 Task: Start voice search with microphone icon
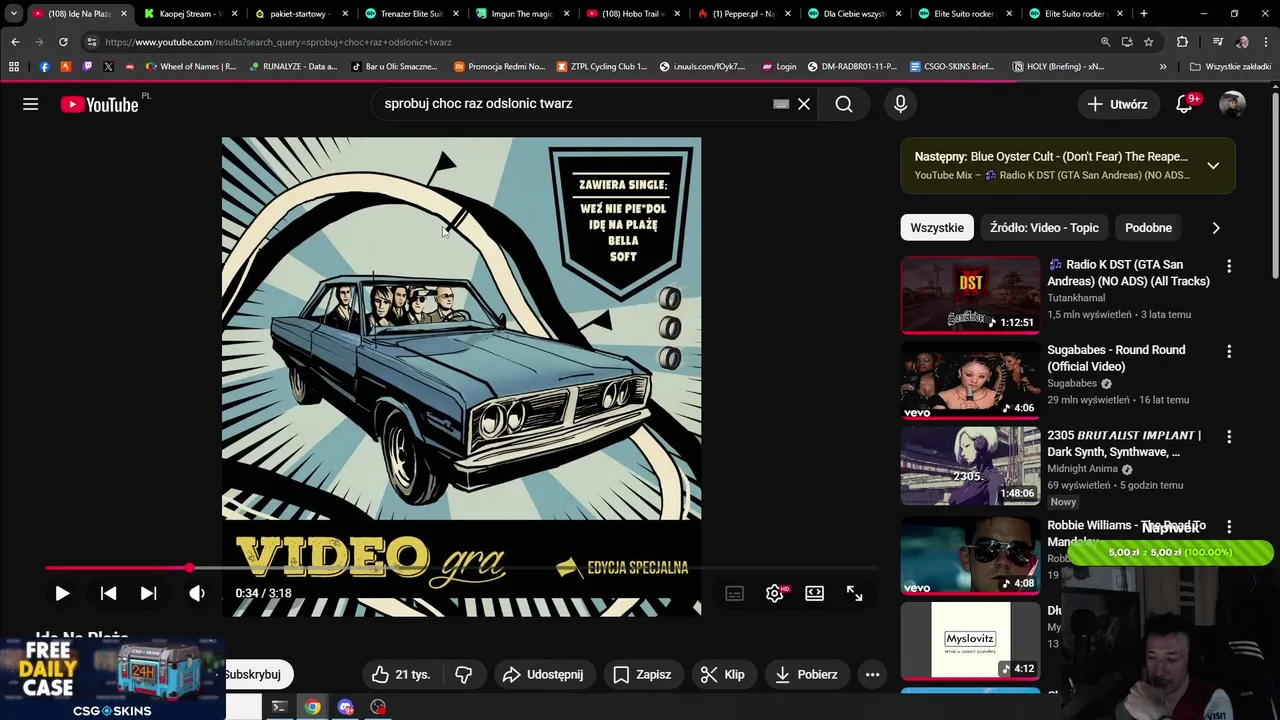pyautogui.click(x=900, y=104)
